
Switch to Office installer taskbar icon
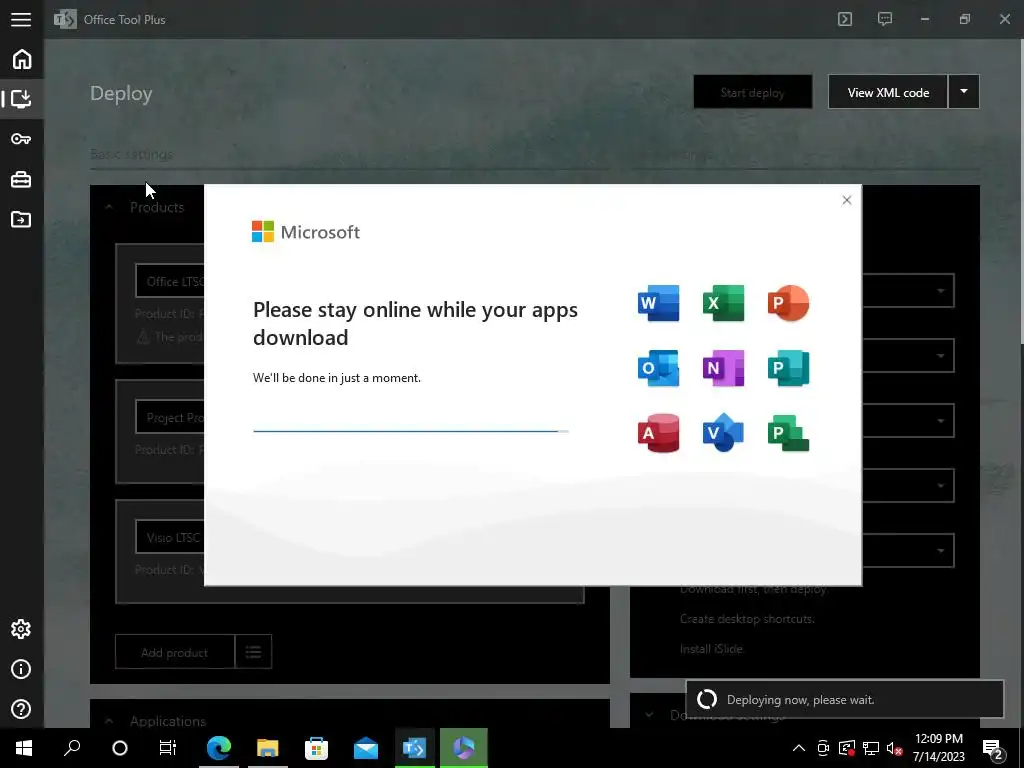464,748
